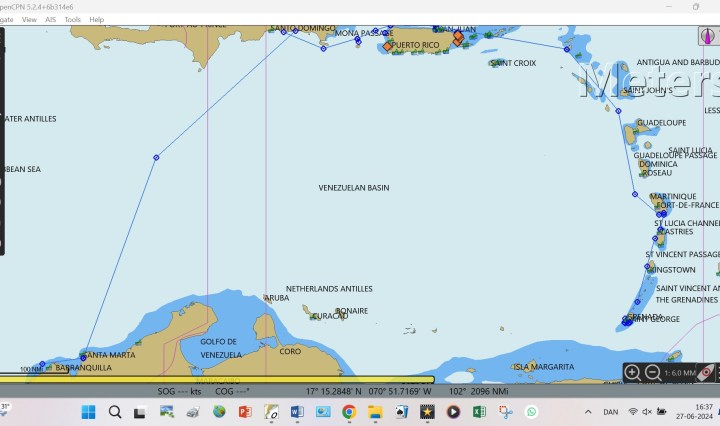Open the AIS menu

(51, 19)
